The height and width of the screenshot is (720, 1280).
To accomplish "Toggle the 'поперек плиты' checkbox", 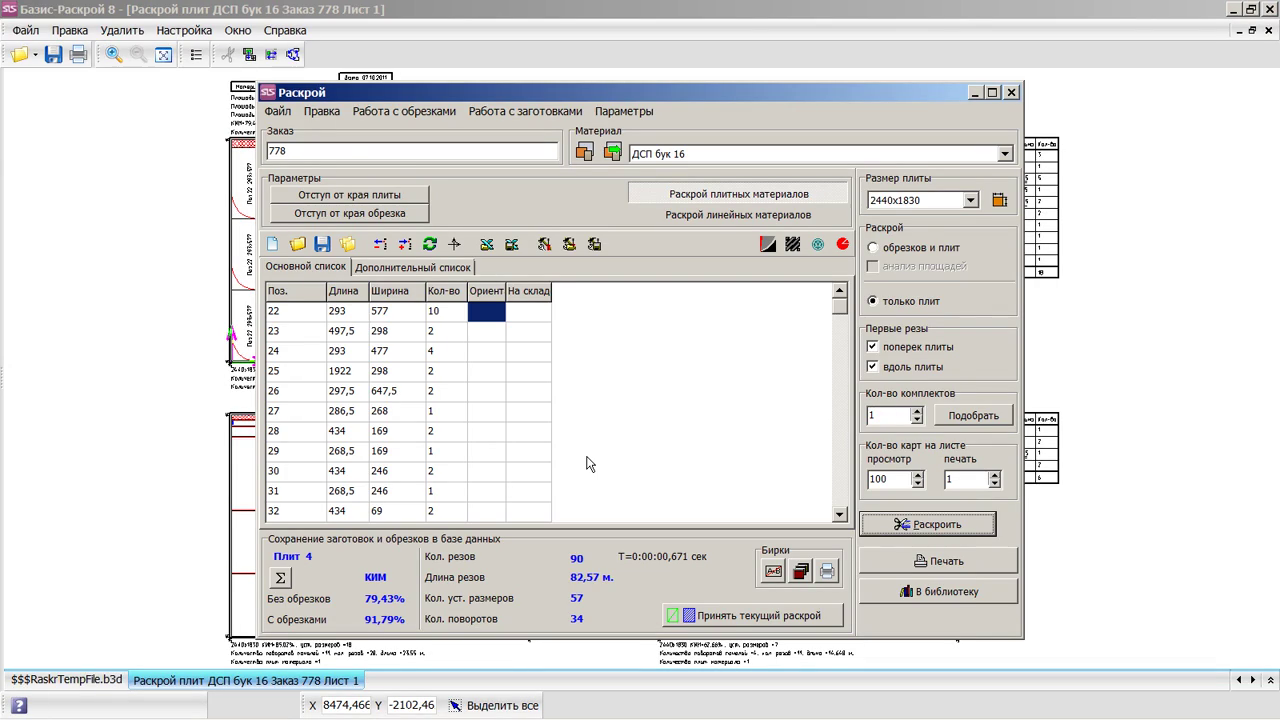I will [872, 347].
